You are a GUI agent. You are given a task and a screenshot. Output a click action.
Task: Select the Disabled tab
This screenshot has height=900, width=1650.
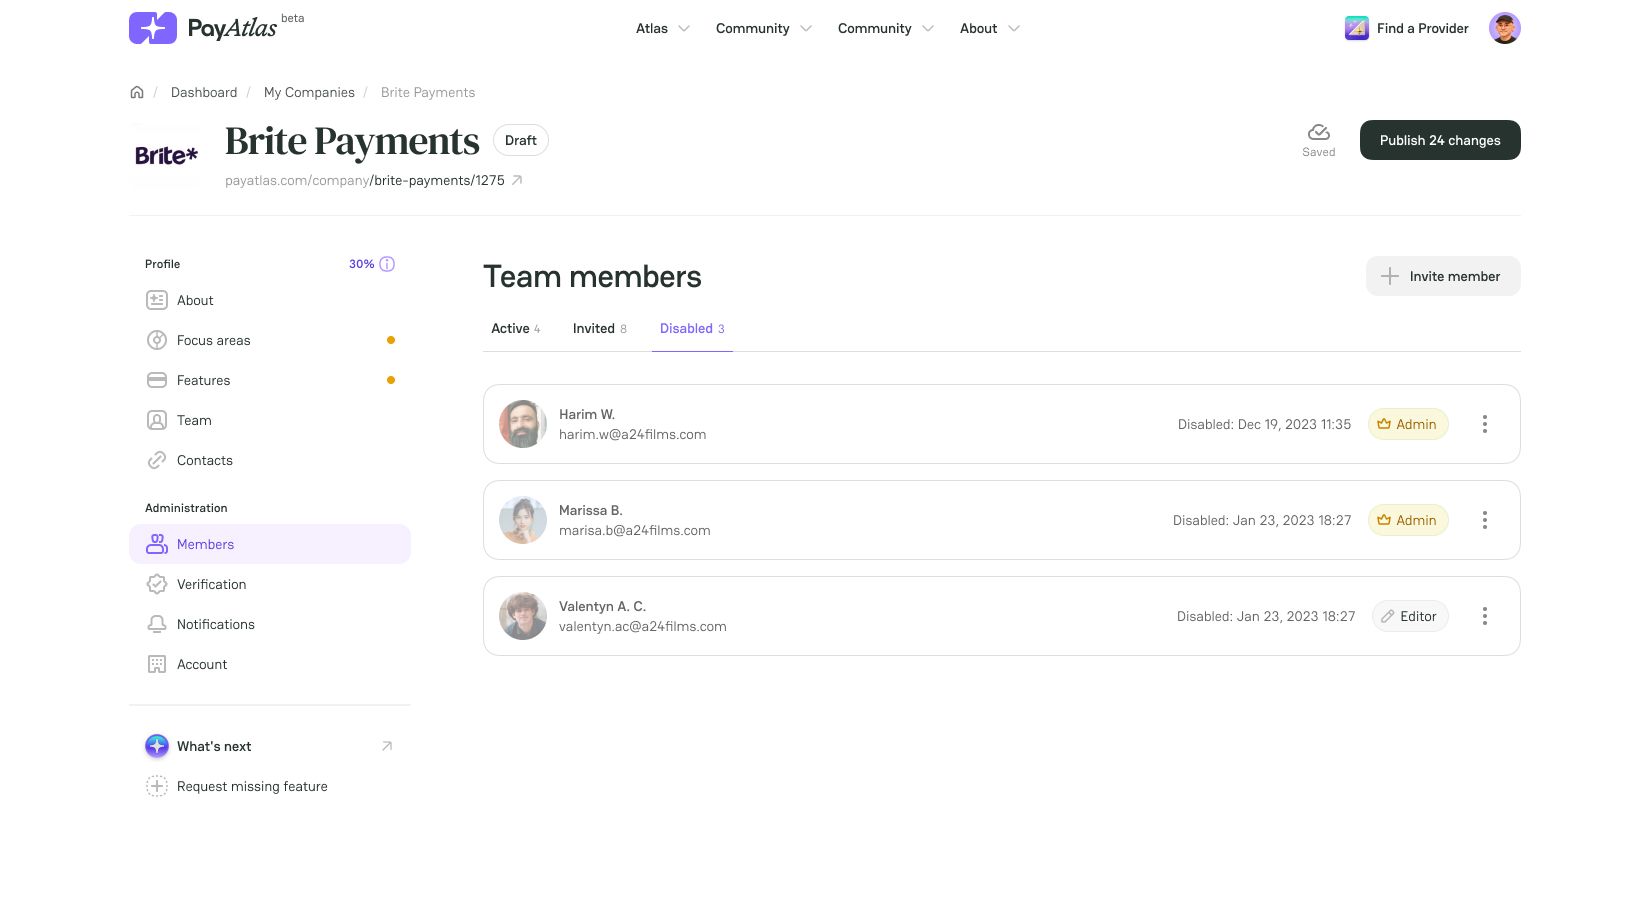pyautogui.click(x=692, y=328)
